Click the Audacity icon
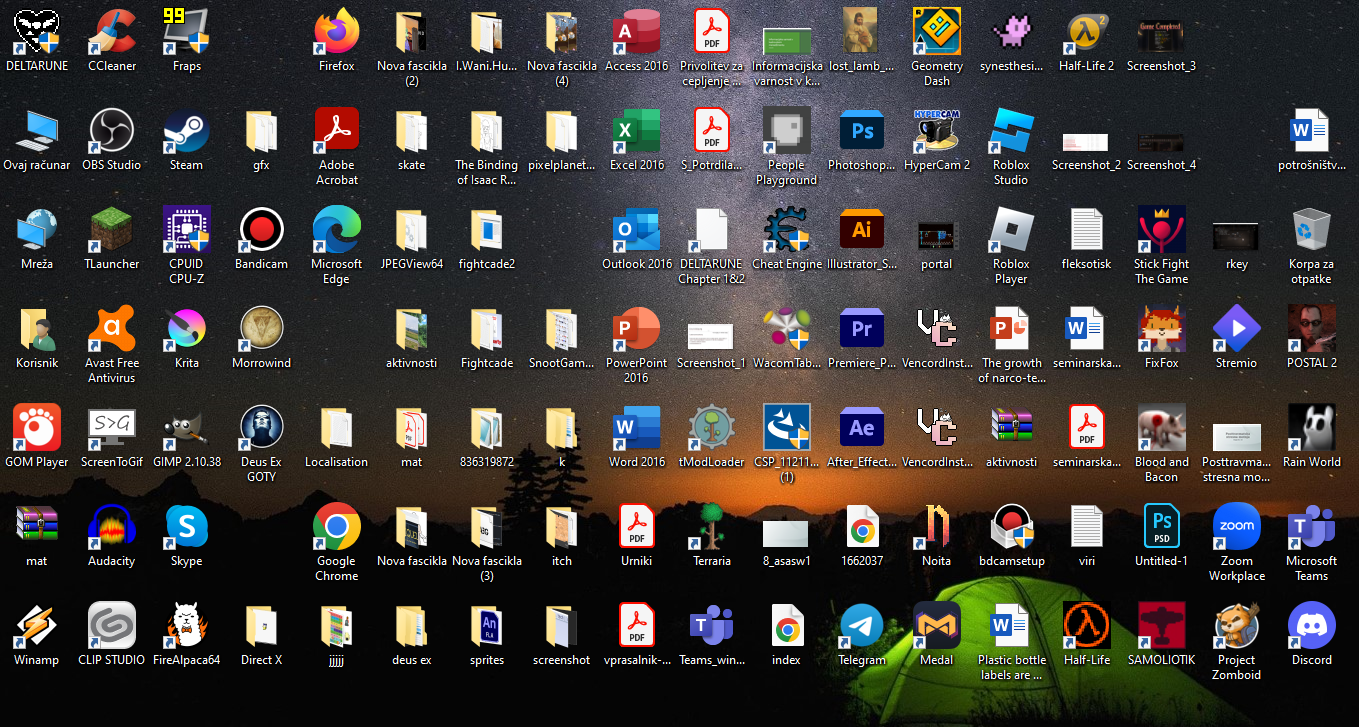Image resolution: width=1359 pixels, height=727 pixels. [112, 528]
